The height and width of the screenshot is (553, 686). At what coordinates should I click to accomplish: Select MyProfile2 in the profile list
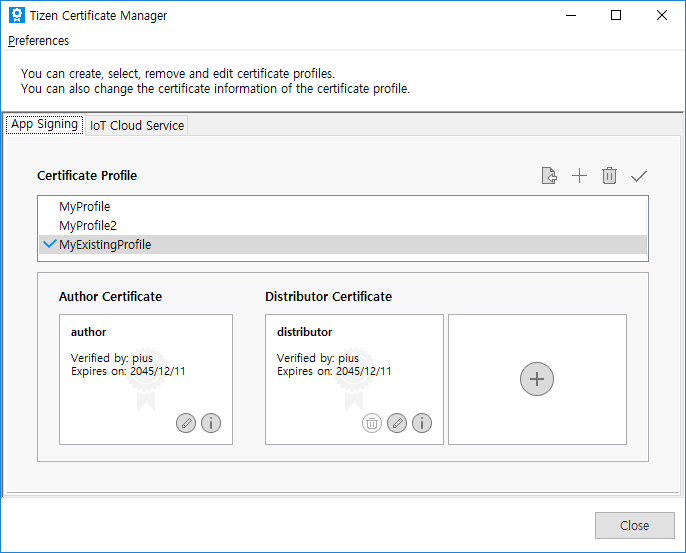88,225
